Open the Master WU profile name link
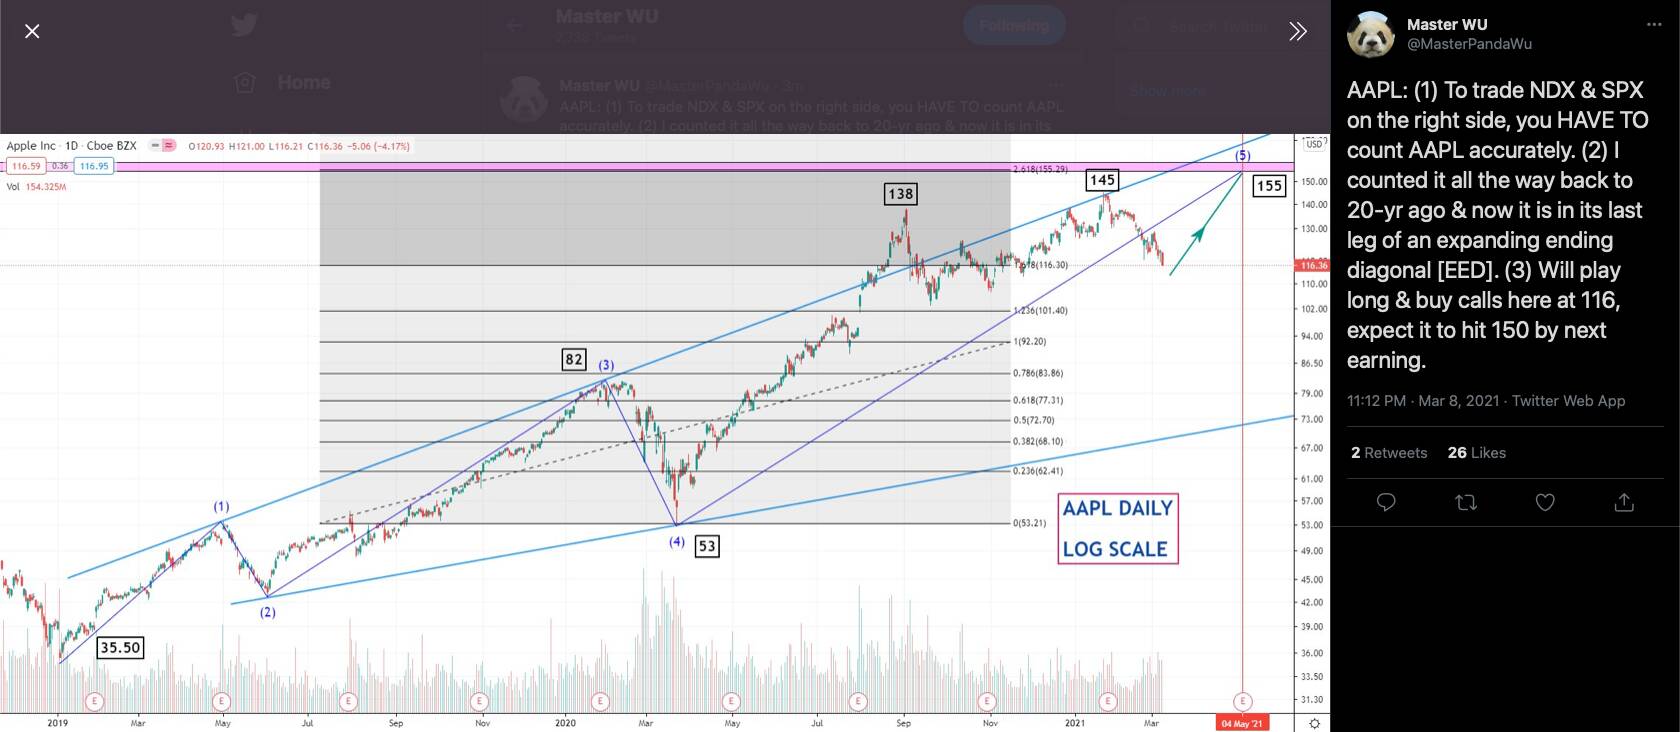Image resolution: width=1680 pixels, height=732 pixels. click(1446, 24)
